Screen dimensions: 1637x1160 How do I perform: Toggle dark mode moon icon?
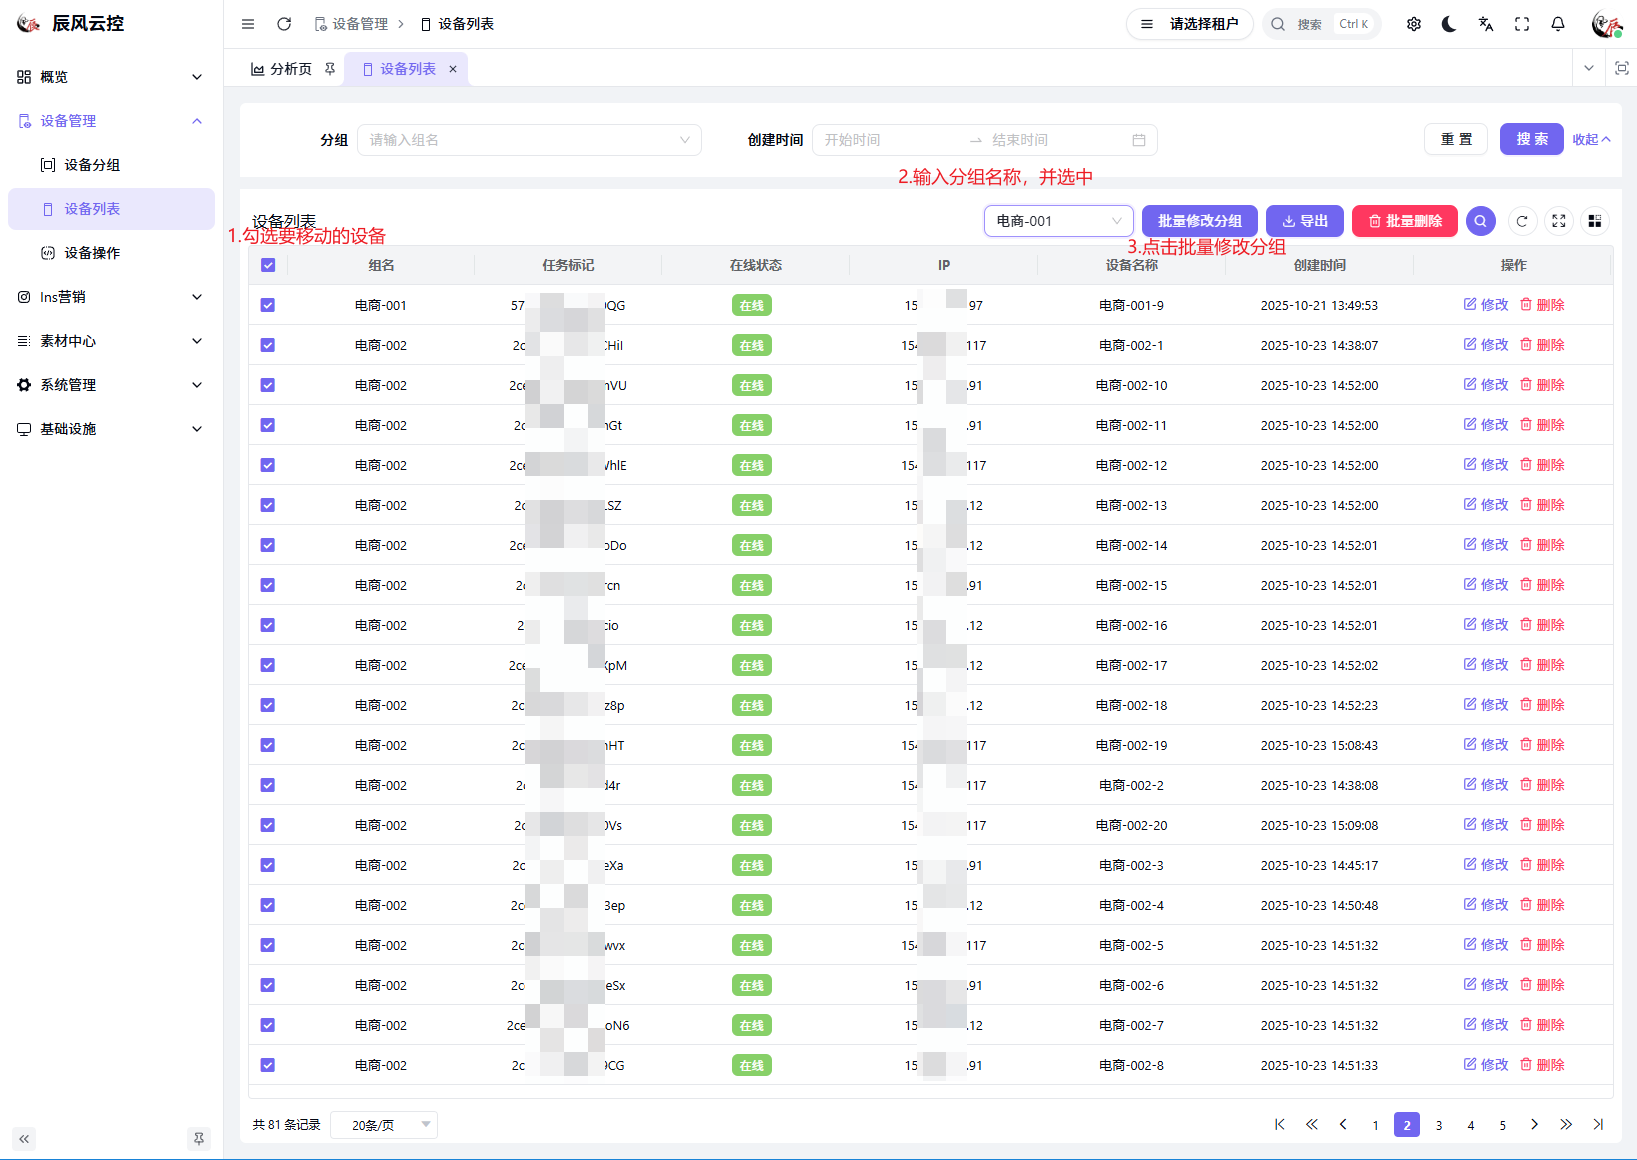[x=1449, y=24]
